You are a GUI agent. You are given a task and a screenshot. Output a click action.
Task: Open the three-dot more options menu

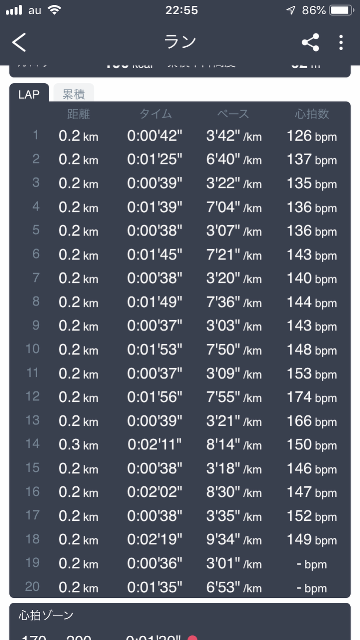point(340,42)
